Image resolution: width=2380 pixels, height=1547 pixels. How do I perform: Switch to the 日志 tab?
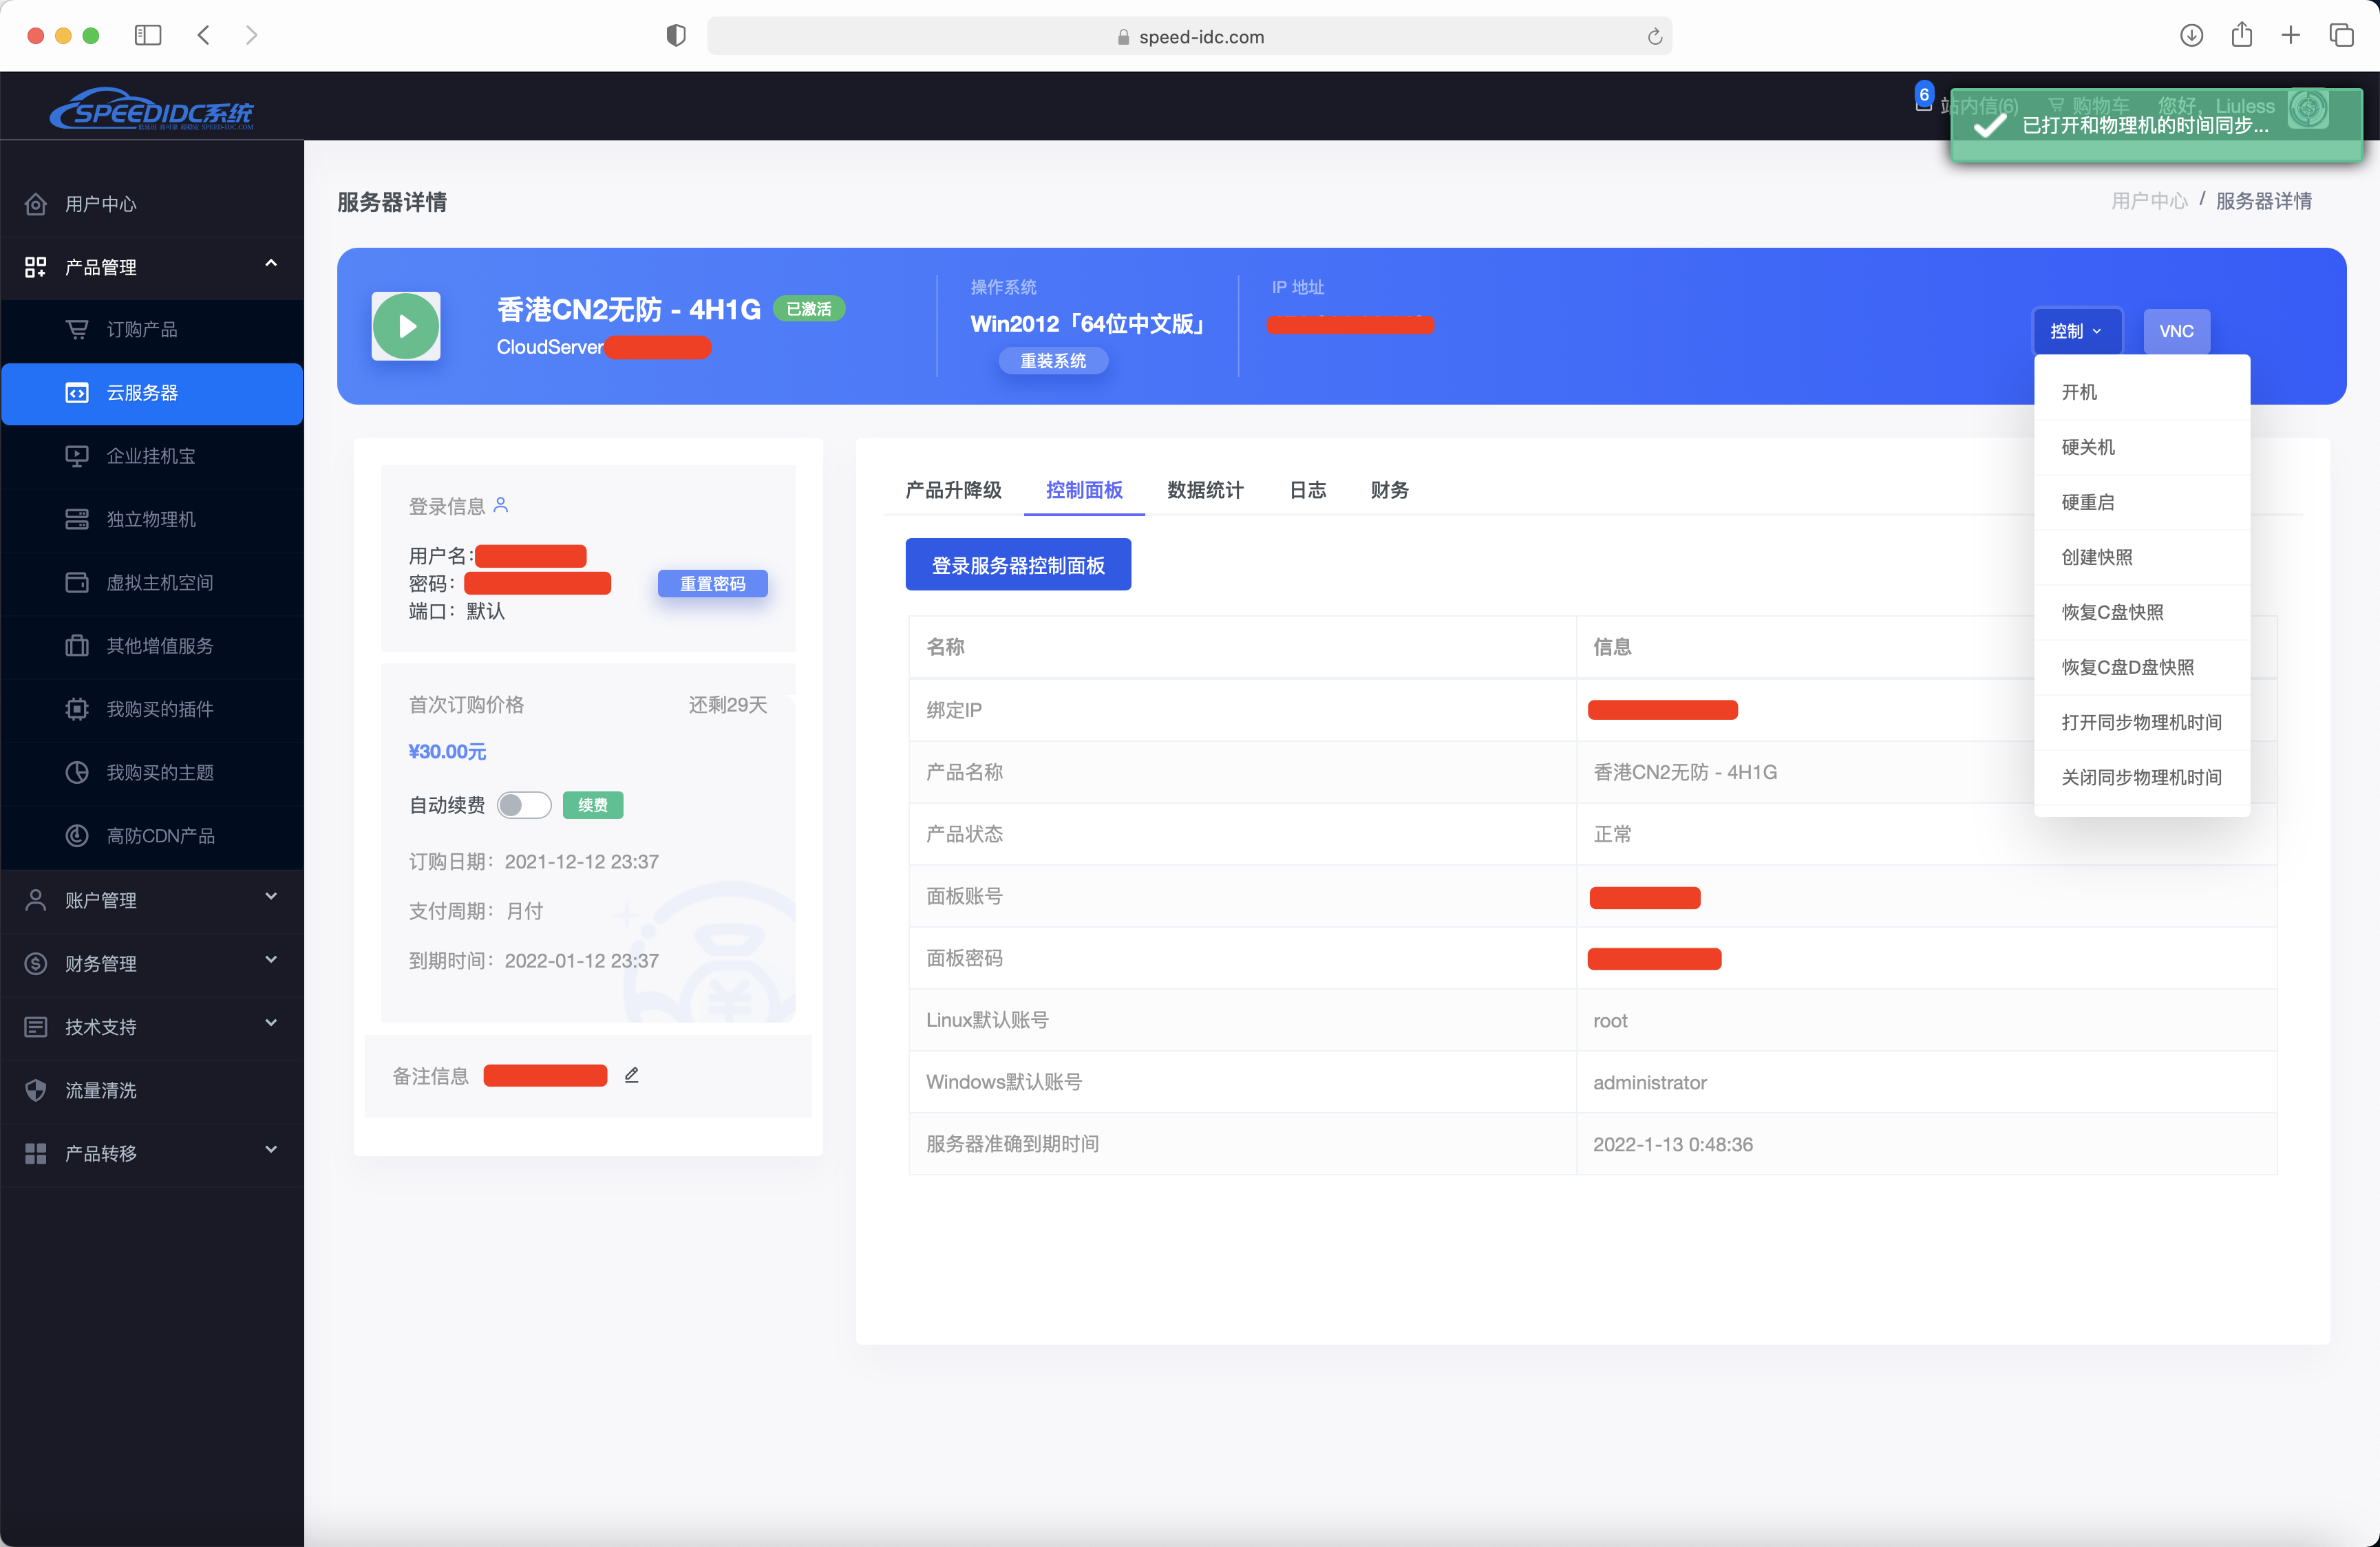[x=1307, y=490]
